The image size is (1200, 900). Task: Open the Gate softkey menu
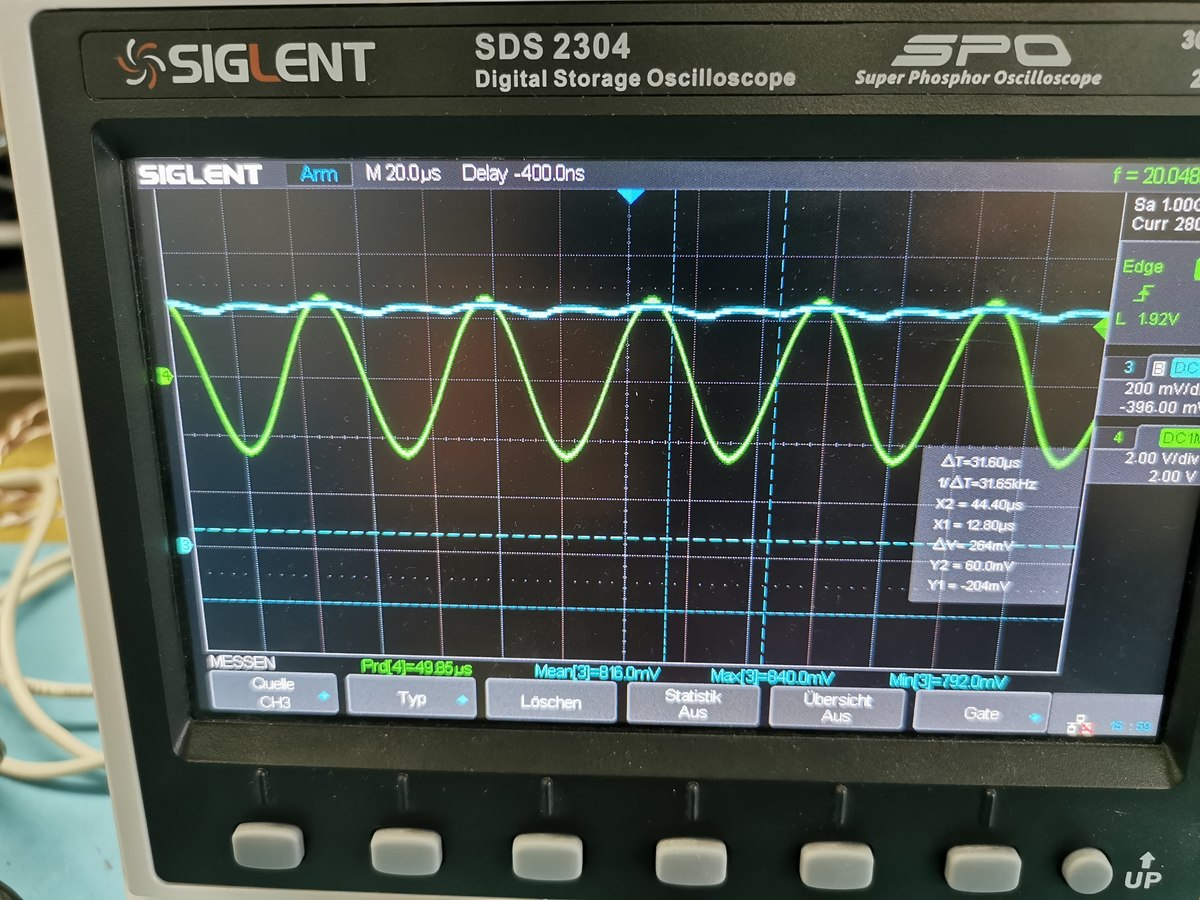coord(982,713)
